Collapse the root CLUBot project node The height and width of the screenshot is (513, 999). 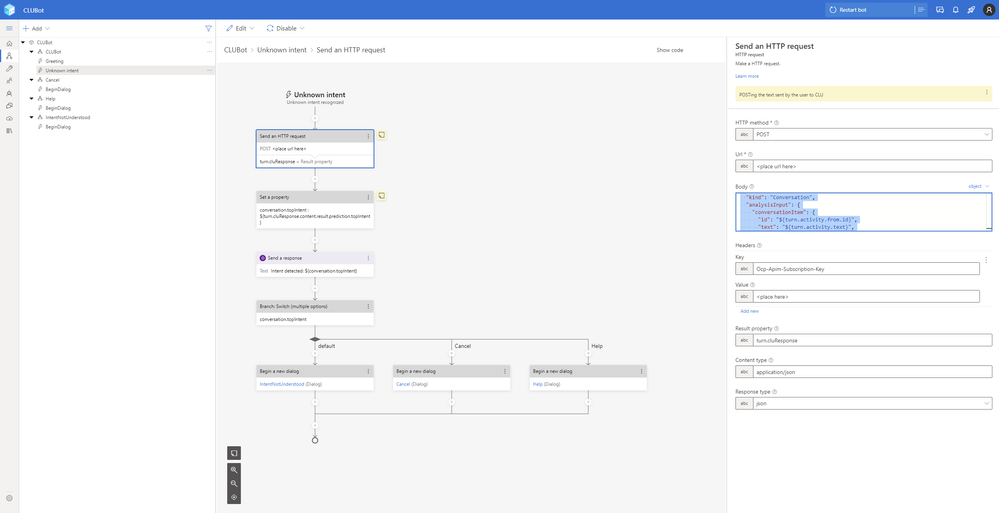[23, 42]
